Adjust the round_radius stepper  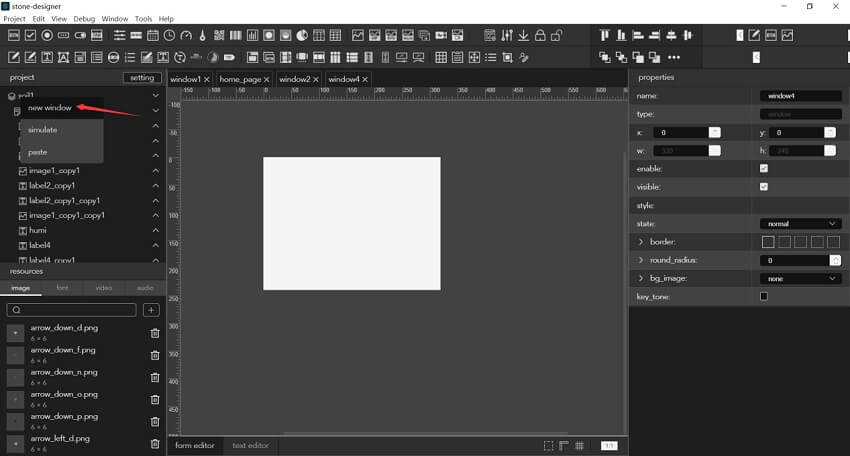click(835, 260)
